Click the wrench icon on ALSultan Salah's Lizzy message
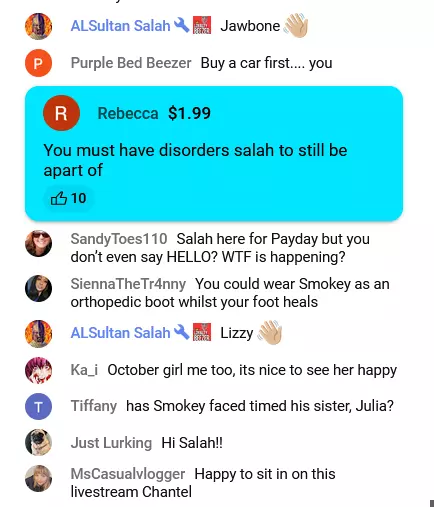Viewport: 434px width, 507px height. click(x=182, y=332)
